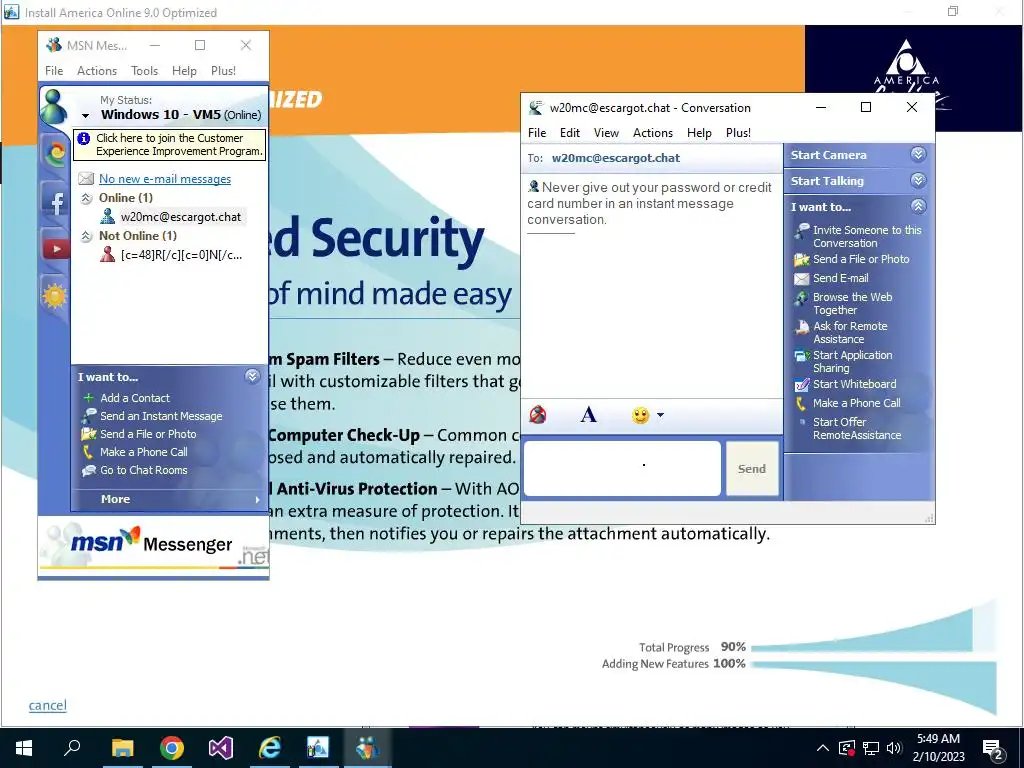
Task: Launch Google Chrome from the taskbar
Action: coord(172,747)
